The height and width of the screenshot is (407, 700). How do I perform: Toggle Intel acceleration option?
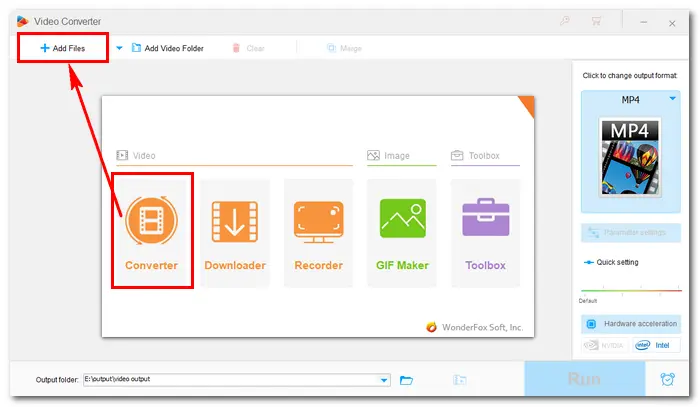[656, 345]
